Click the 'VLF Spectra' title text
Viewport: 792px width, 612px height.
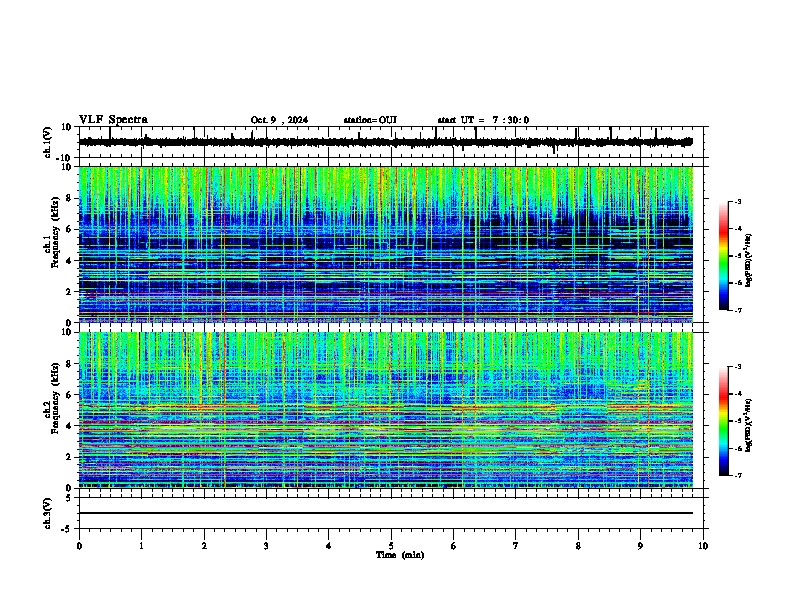pyautogui.click(x=113, y=120)
